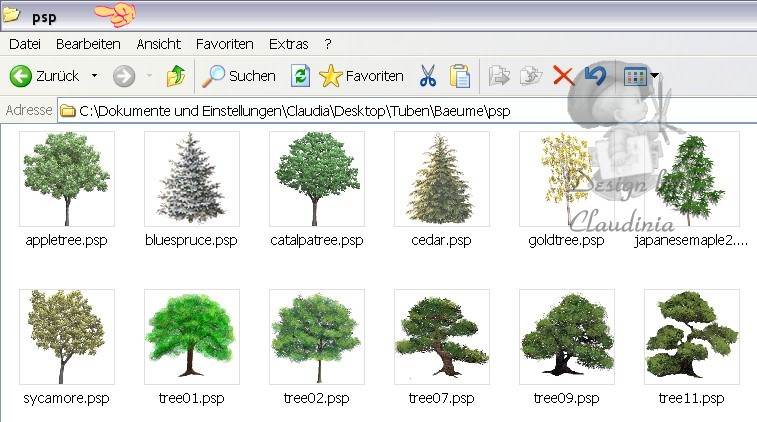Image resolution: width=757 pixels, height=422 pixels.
Task: Click file name text catalpatree.psp
Action: click(317, 240)
